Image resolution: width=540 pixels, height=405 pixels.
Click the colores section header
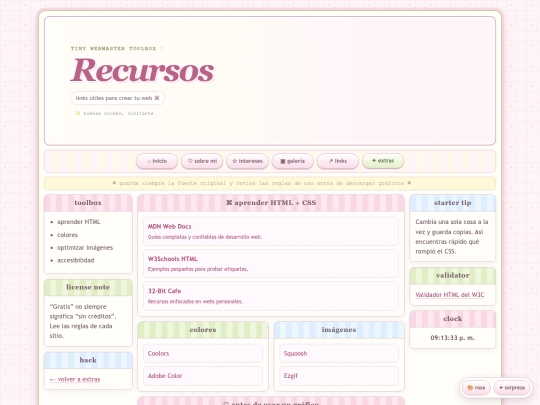203,330
